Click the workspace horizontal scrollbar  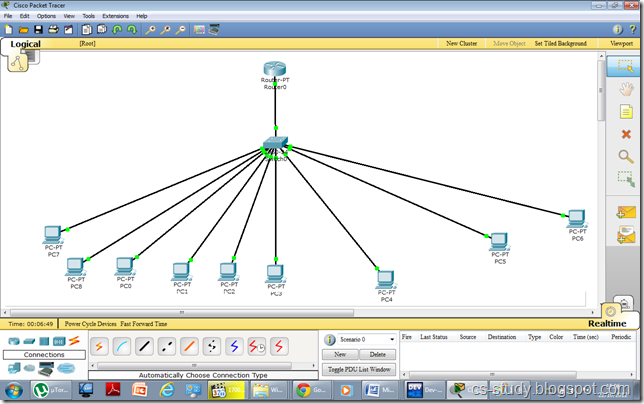pos(182,313)
